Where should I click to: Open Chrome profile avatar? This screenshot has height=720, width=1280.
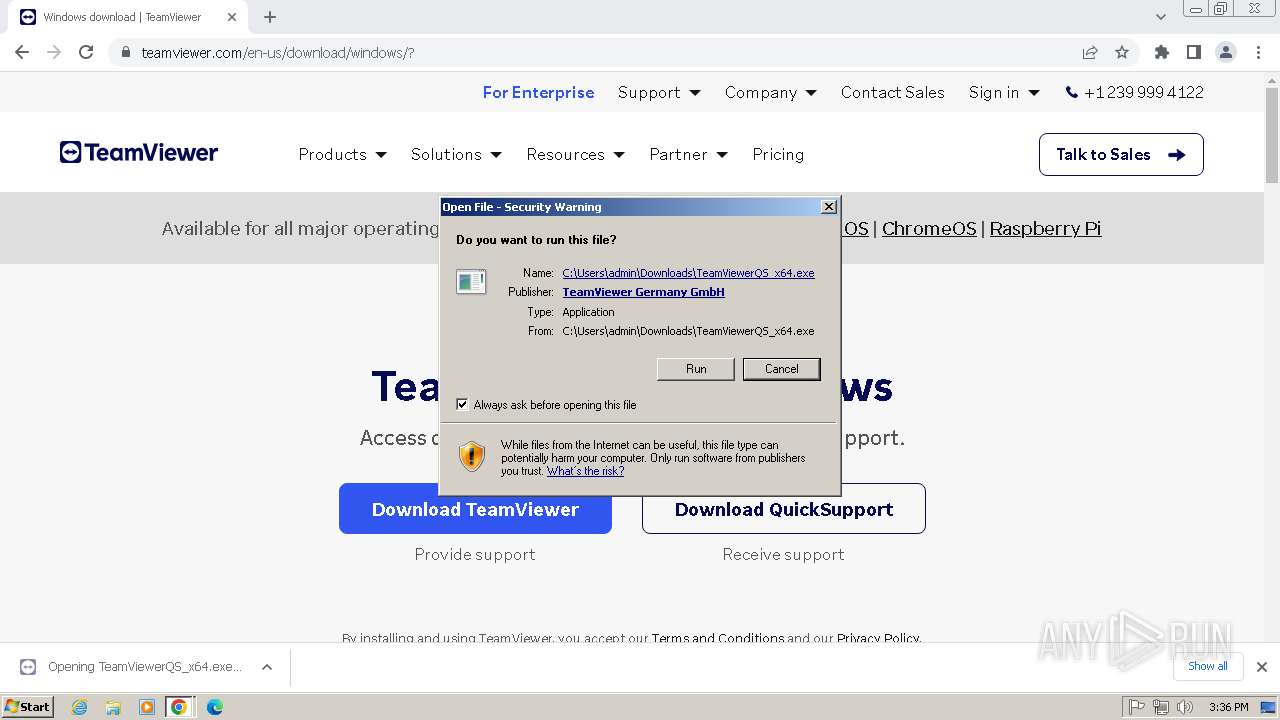coord(1226,52)
